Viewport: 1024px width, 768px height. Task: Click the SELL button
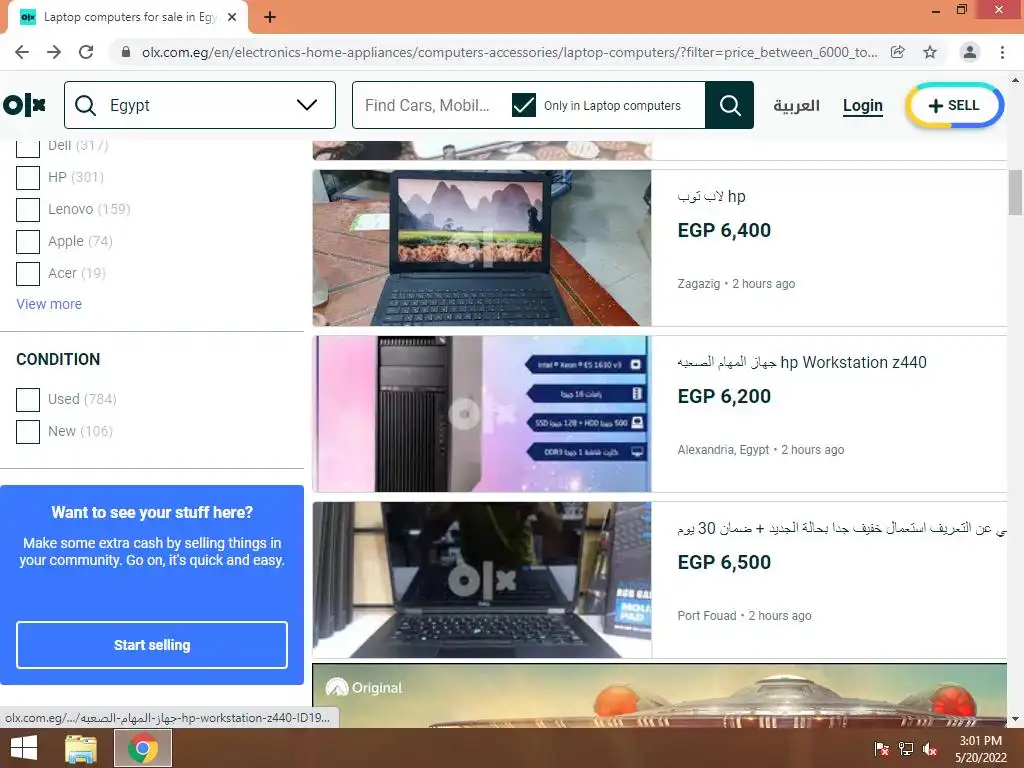pyautogui.click(x=954, y=105)
